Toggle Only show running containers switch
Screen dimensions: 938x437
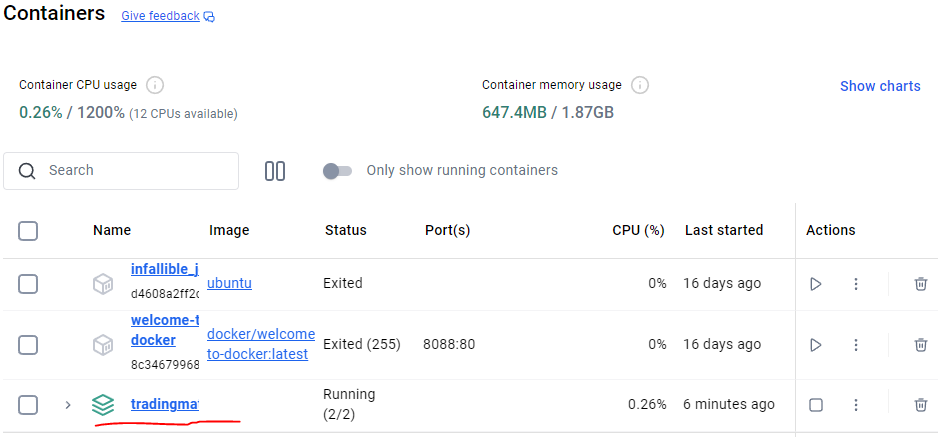[x=337, y=171]
